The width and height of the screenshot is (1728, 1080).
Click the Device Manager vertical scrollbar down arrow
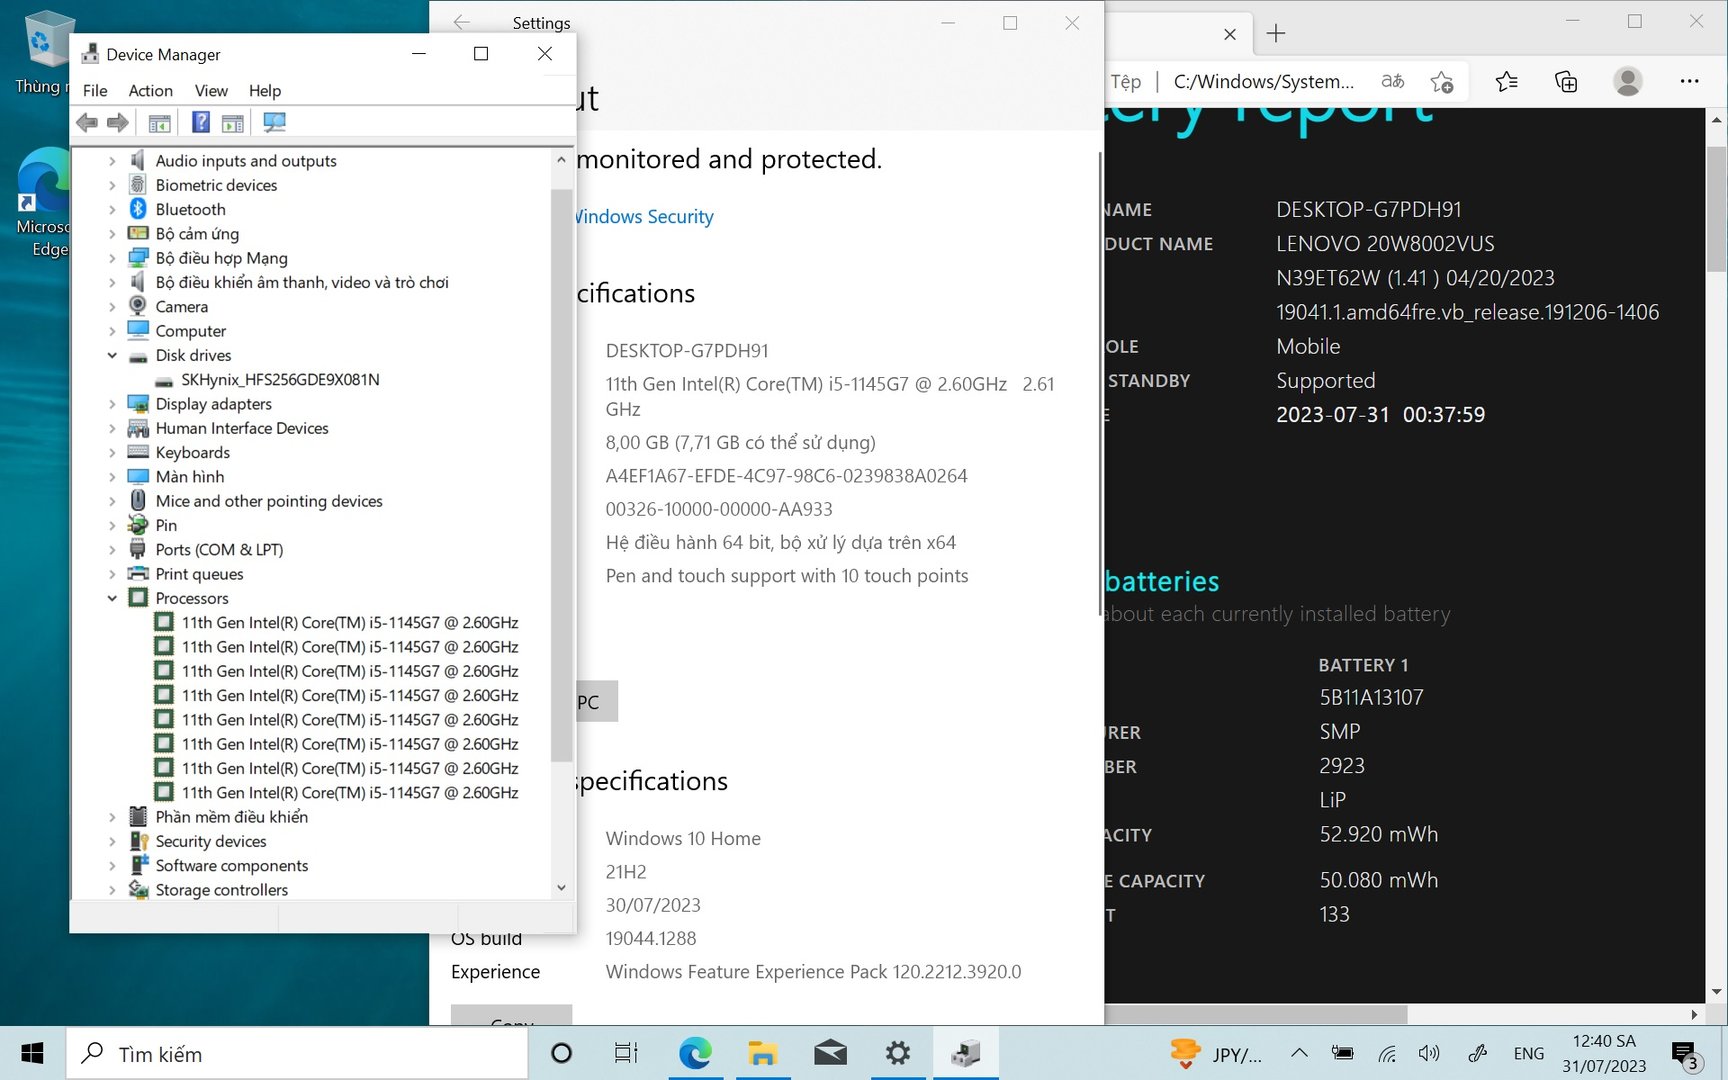(561, 887)
